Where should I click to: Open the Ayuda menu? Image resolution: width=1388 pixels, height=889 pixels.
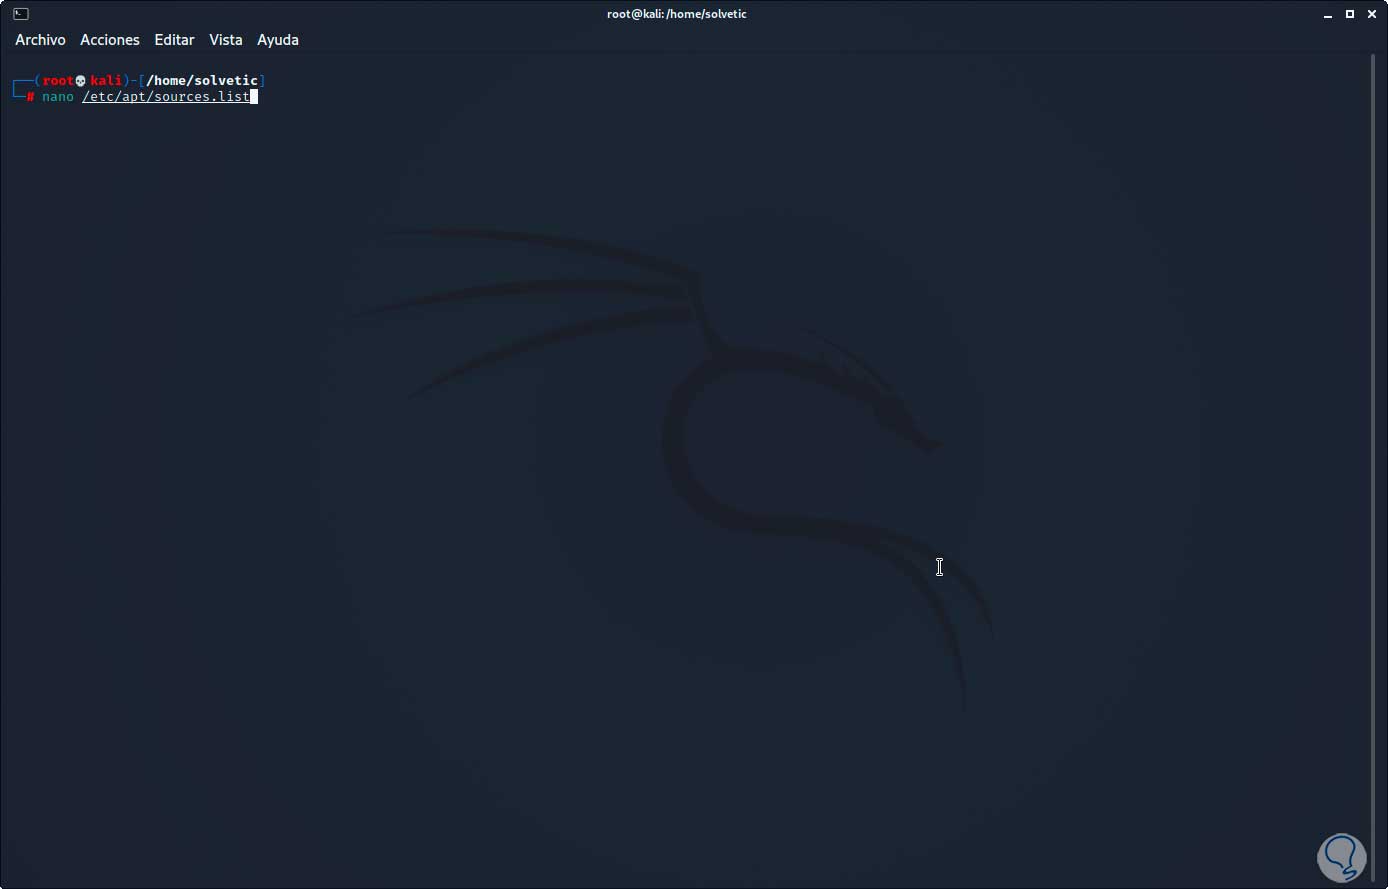pos(278,40)
